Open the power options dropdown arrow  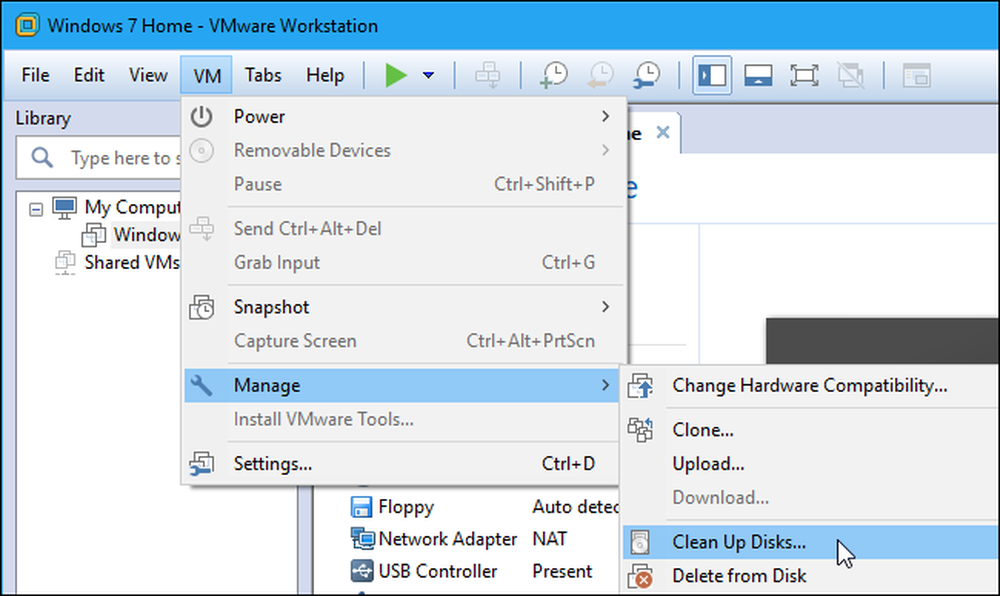click(x=429, y=75)
